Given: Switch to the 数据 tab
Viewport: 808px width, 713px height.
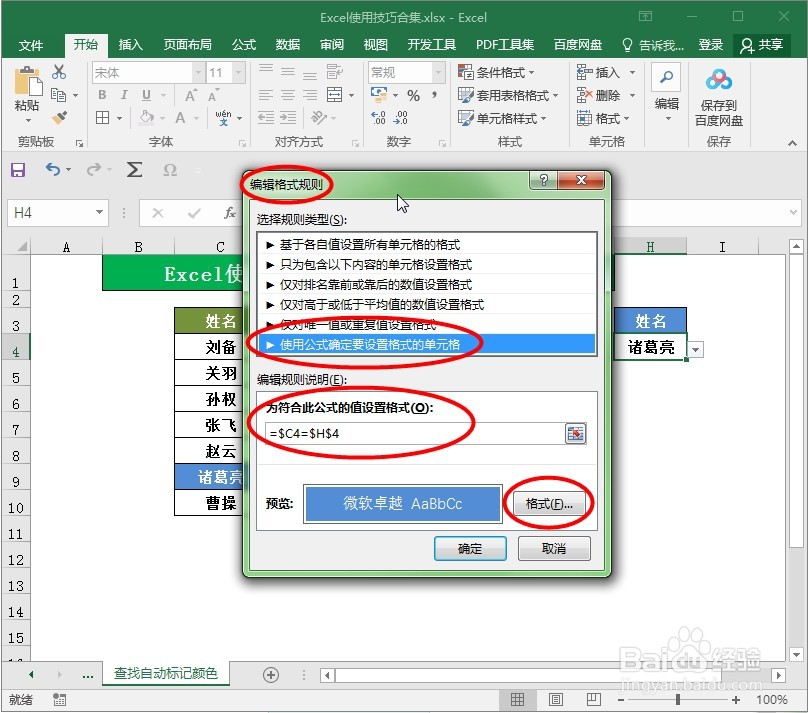Looking at the screenshot, I should (x=288, y=45).
